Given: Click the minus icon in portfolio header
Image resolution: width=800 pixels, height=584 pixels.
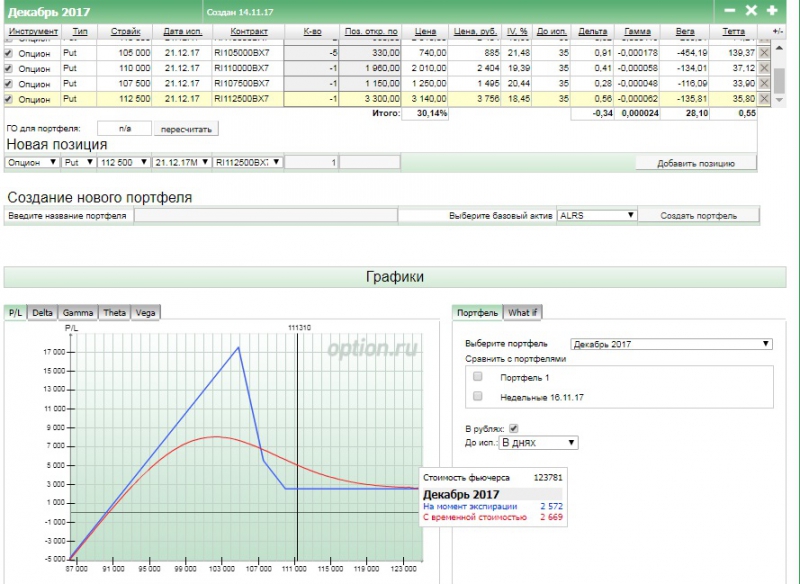Looking at the screenshot, I should pyautogui.click(x=729, y=11).
